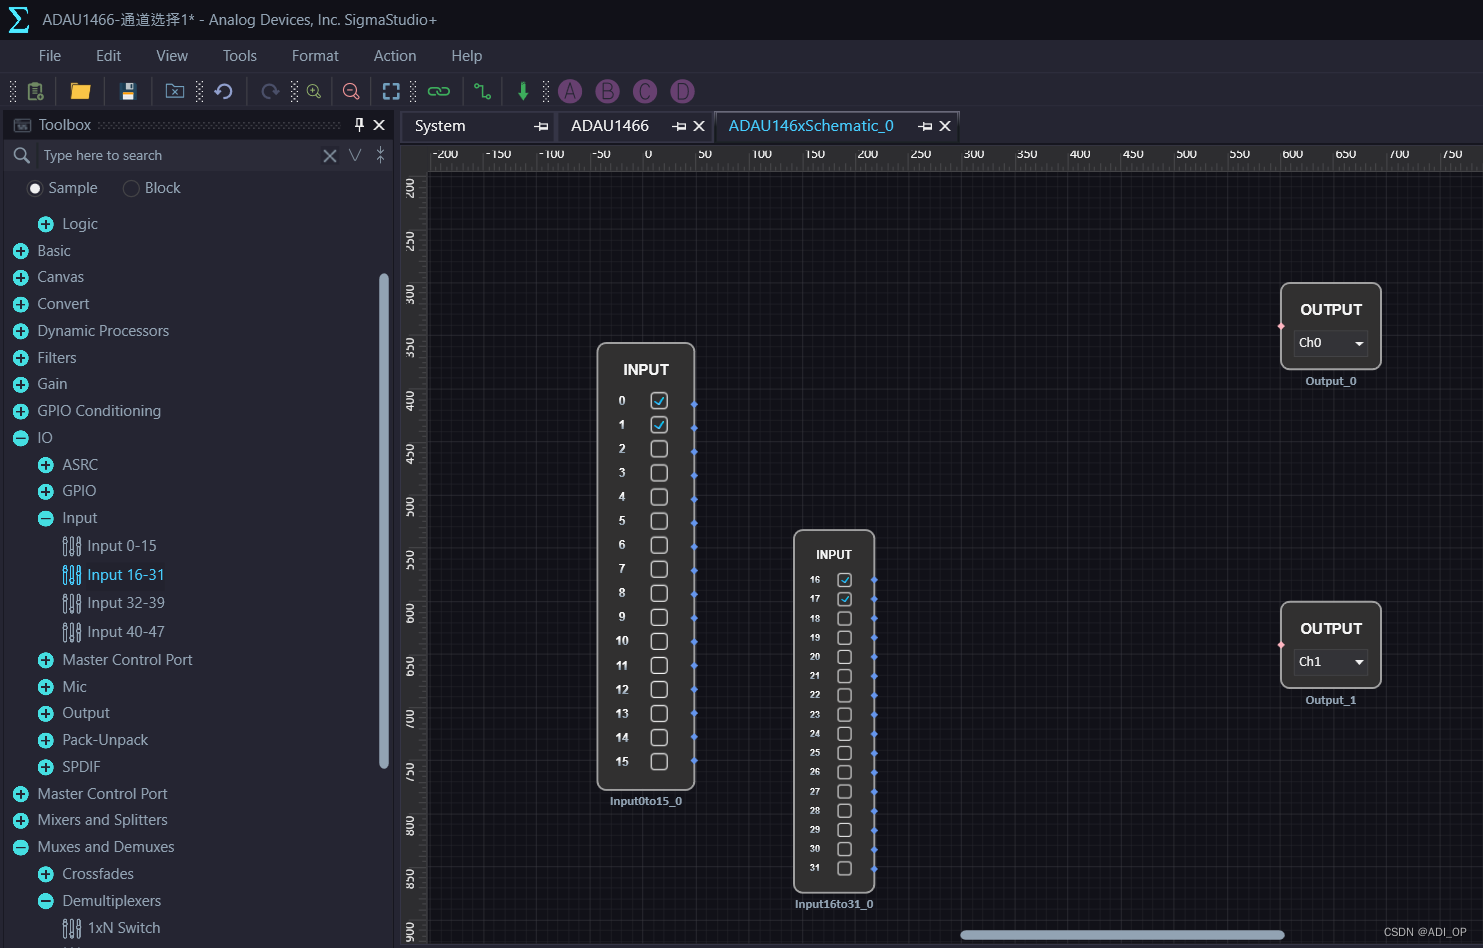Focus the toolbox search field
Viewport: 1483px width, 948px height.
[x=178, y=155]
